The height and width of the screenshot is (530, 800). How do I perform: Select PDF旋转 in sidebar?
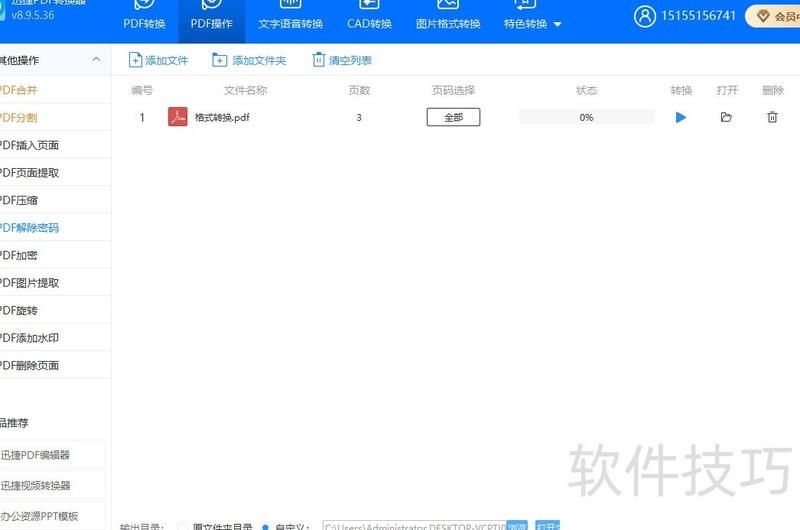[x=54, y=310]
